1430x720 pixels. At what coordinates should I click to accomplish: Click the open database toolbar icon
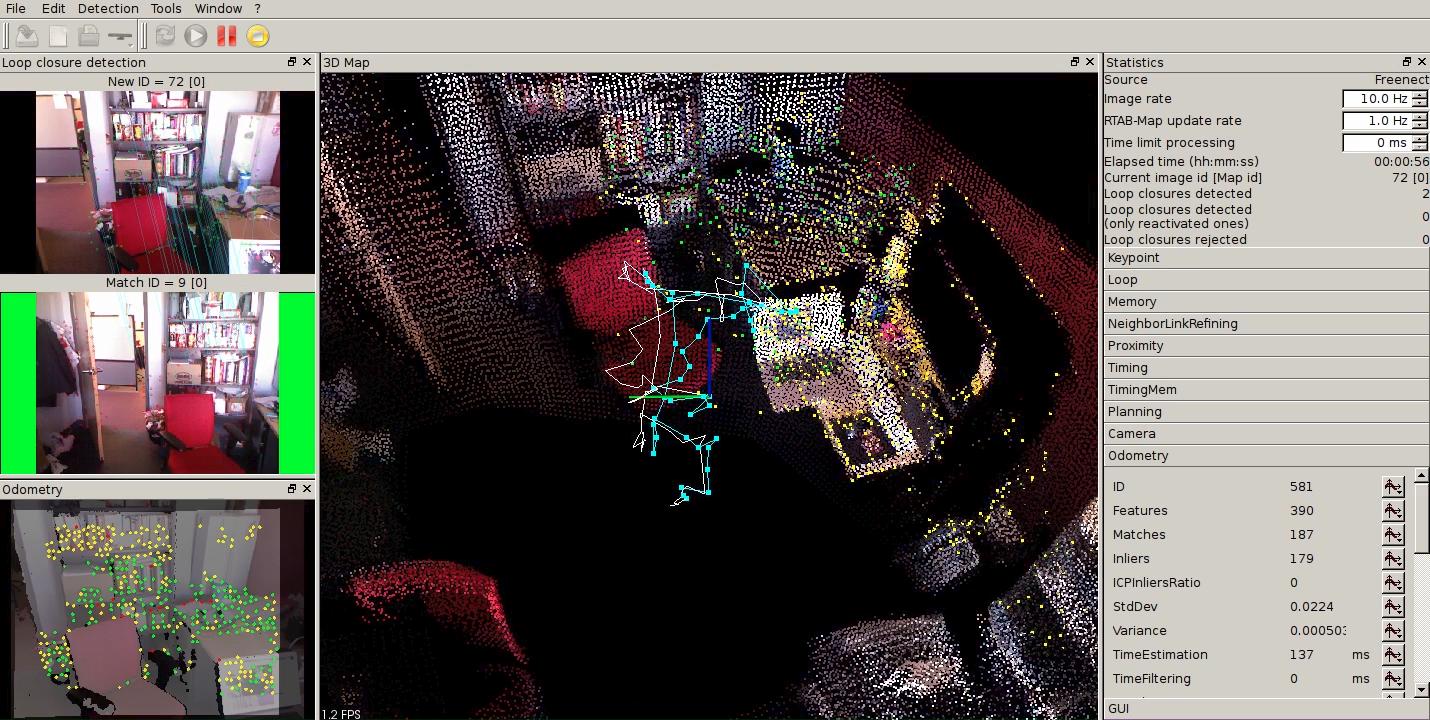click(x=27, y=36)
